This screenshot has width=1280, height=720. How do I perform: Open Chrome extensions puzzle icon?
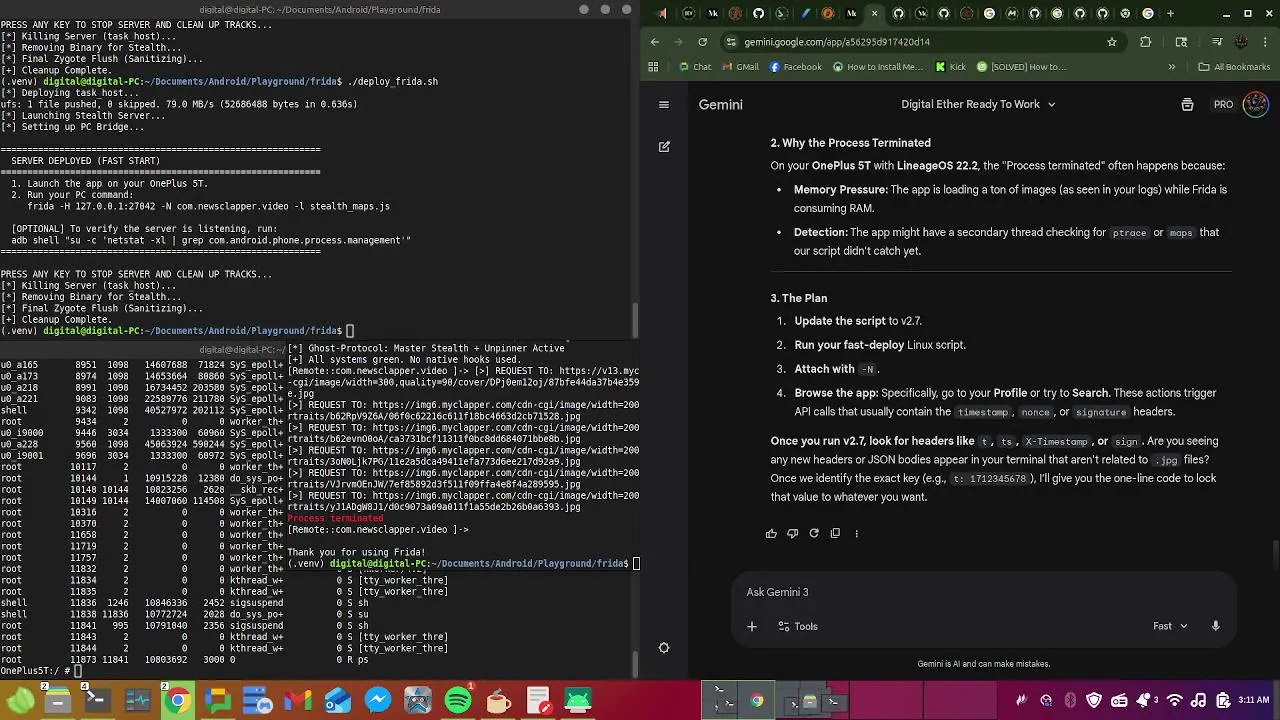1146,42
